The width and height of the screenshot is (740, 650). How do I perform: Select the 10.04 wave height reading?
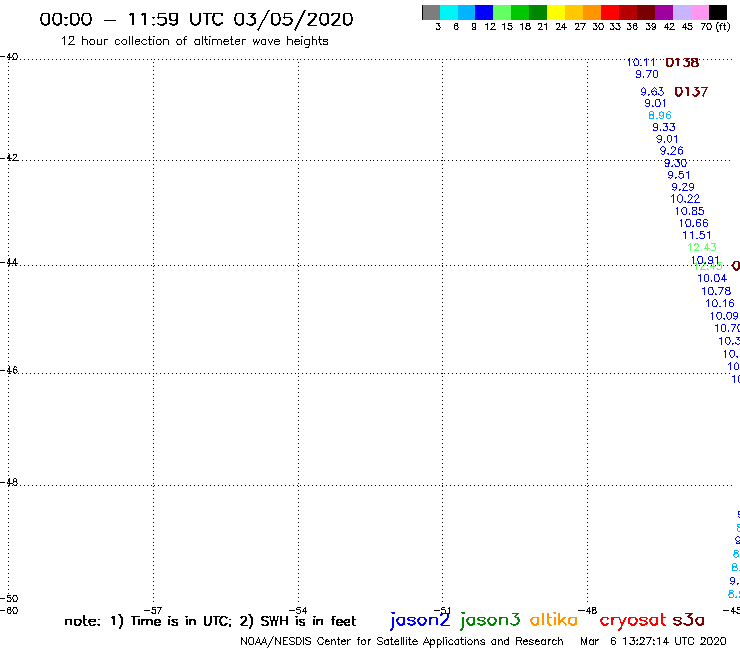pos(712,278)
